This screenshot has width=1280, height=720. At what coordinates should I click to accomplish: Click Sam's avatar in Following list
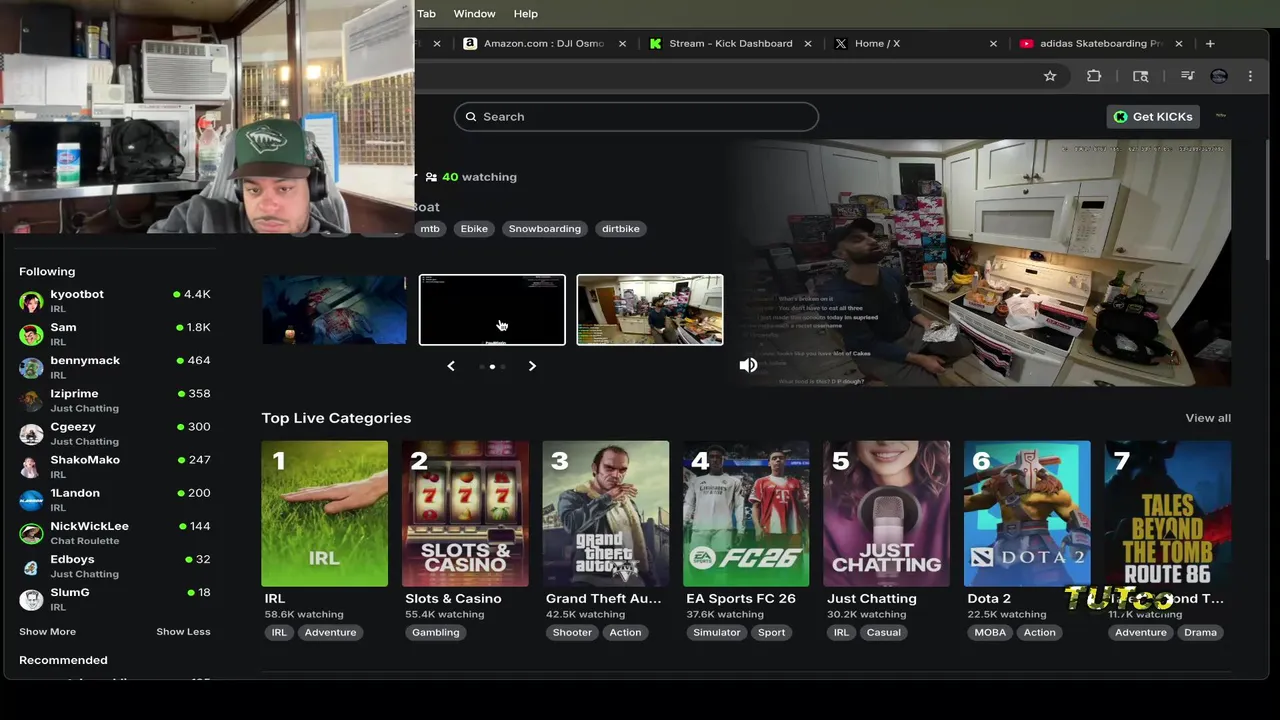31,334
